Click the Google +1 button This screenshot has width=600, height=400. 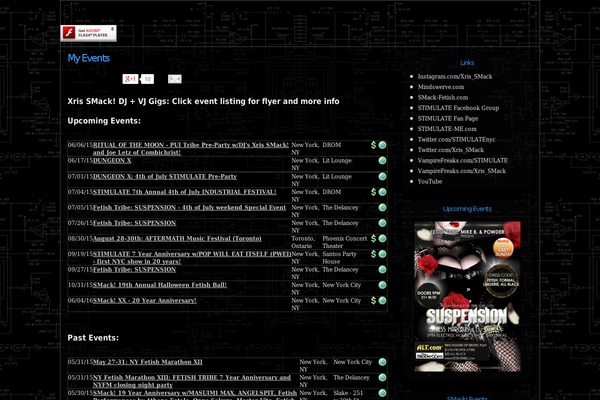click(130, 79)
